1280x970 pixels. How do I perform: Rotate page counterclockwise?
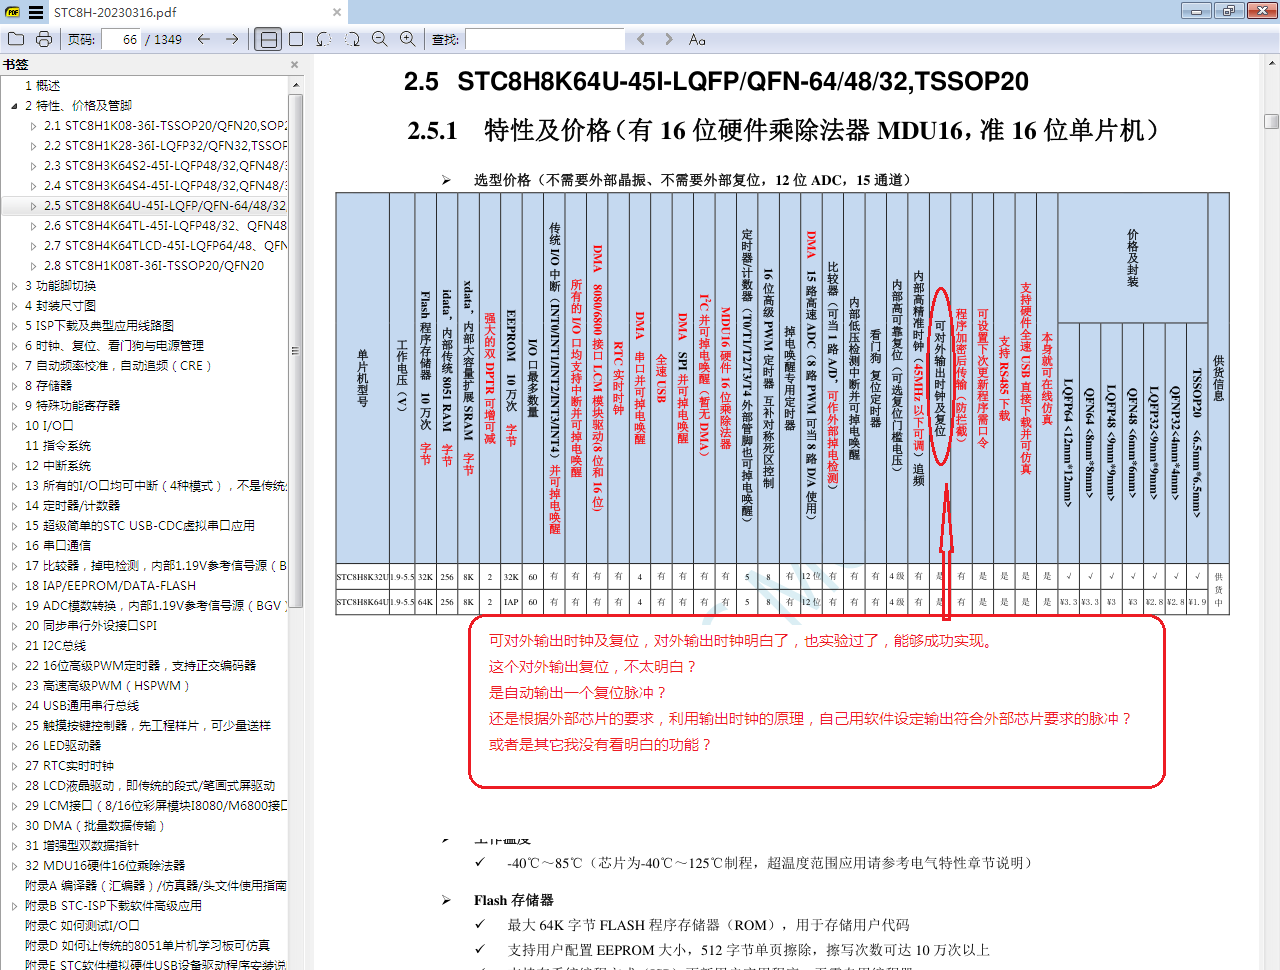[324, 39]
